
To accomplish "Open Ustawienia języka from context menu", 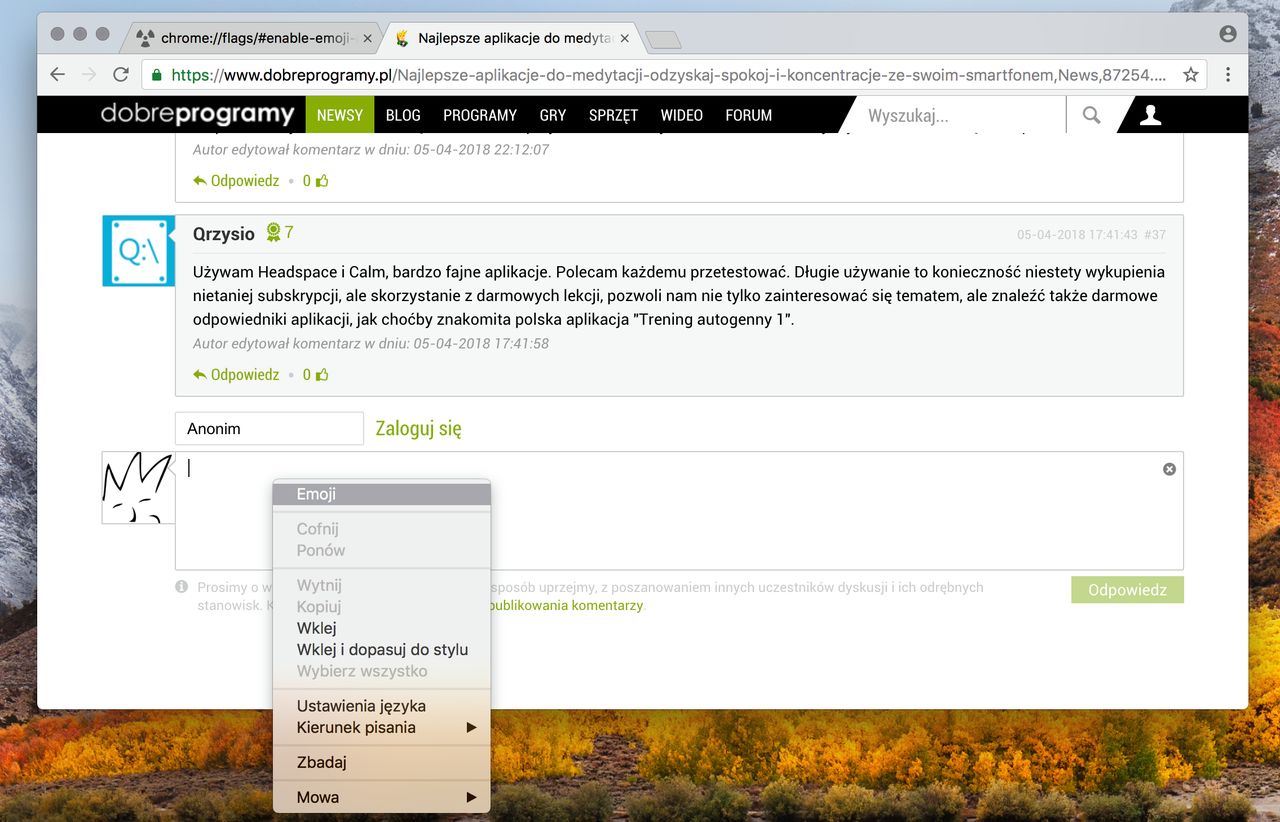I will pos(382,706).
